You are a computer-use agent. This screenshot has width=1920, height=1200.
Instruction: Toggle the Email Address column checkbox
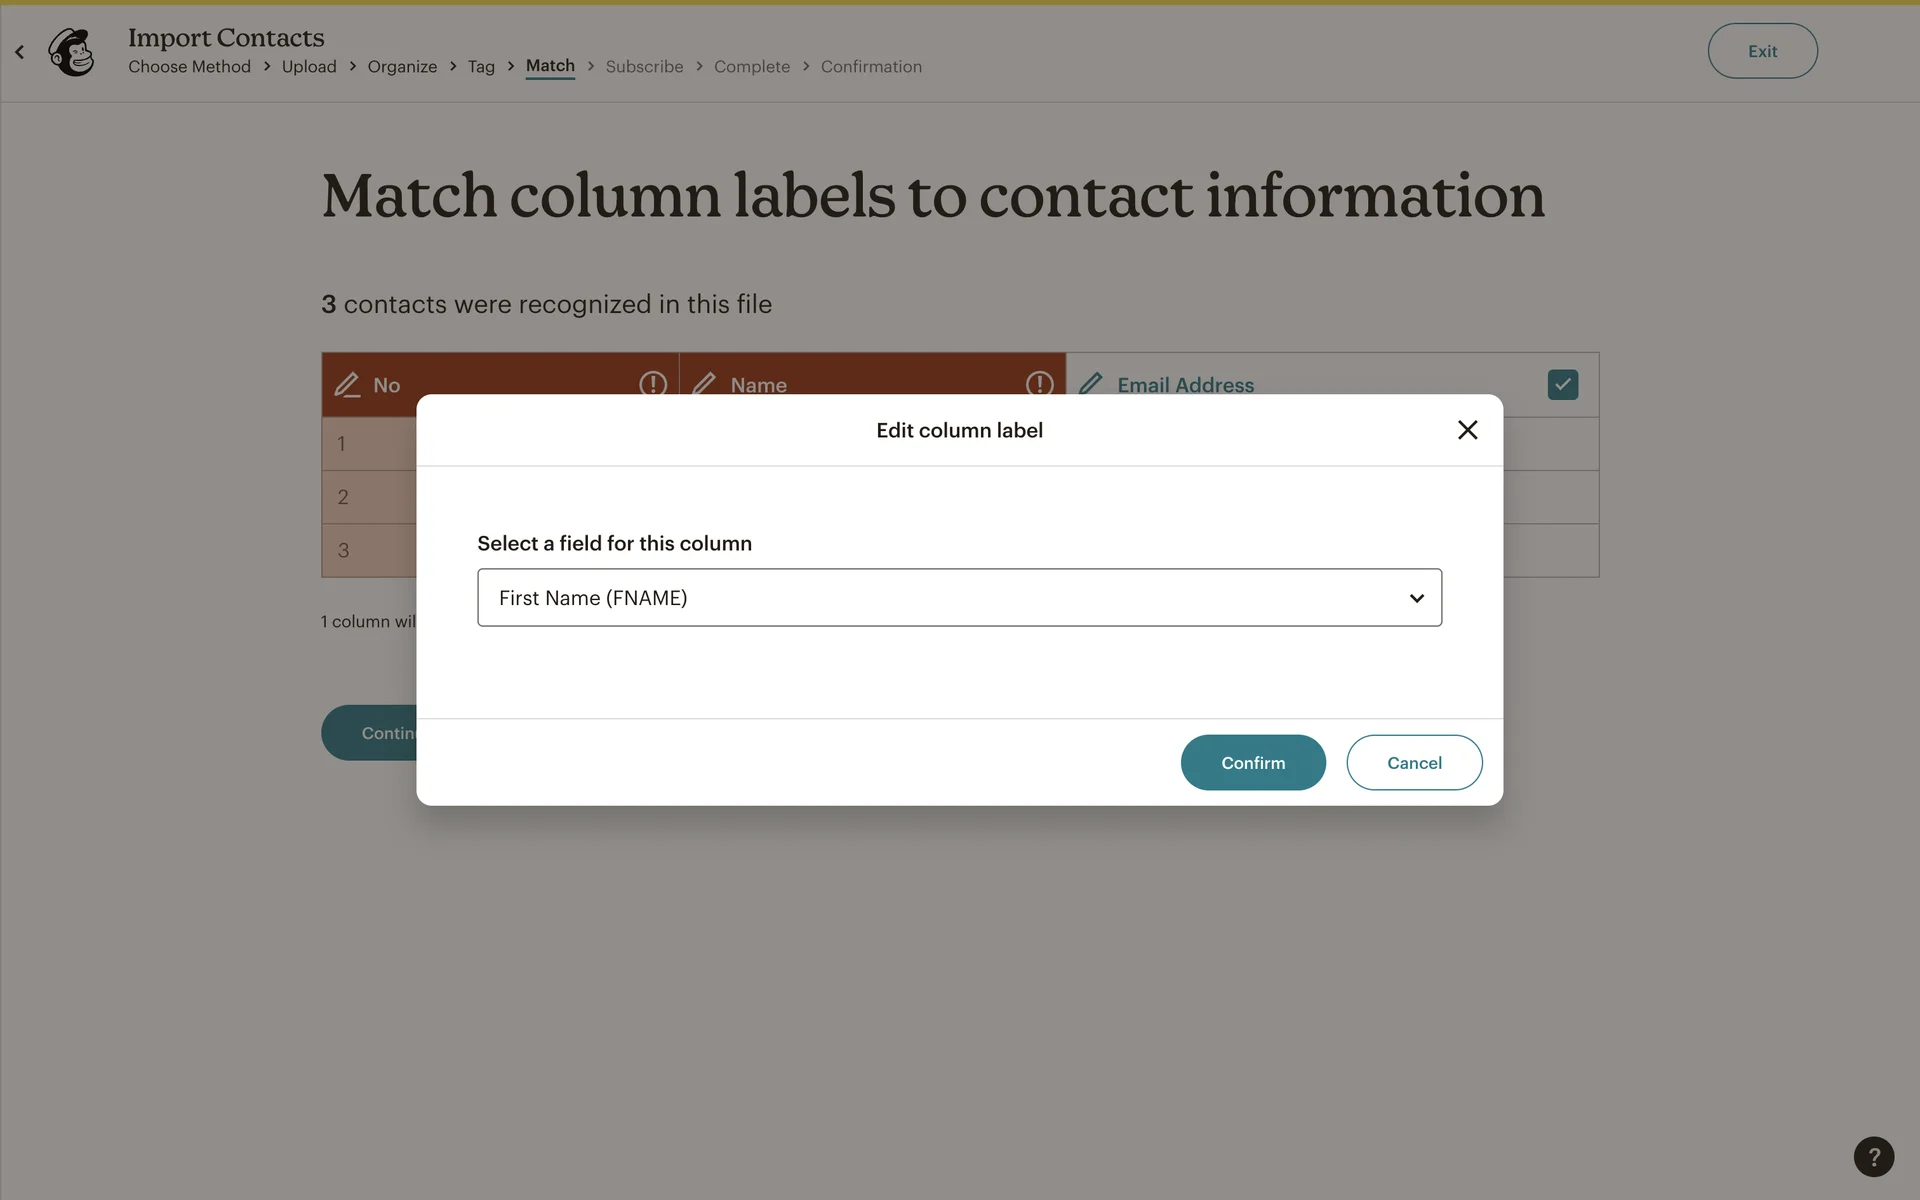(x=1562, y=385)
